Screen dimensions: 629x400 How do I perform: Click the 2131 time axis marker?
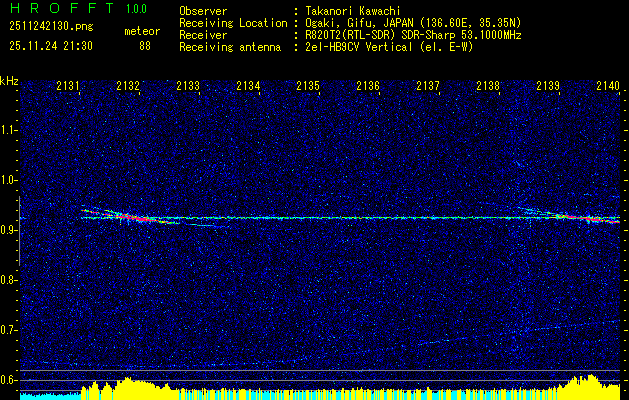click(x=69, y=87)
